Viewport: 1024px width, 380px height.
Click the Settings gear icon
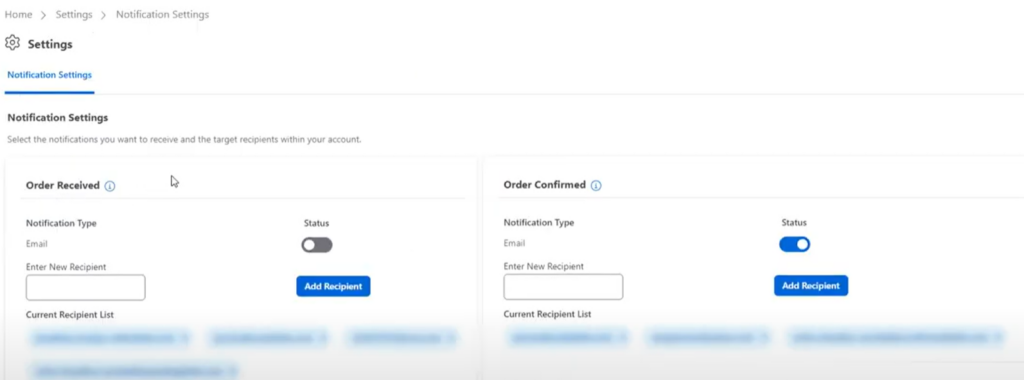click(12, 43)
